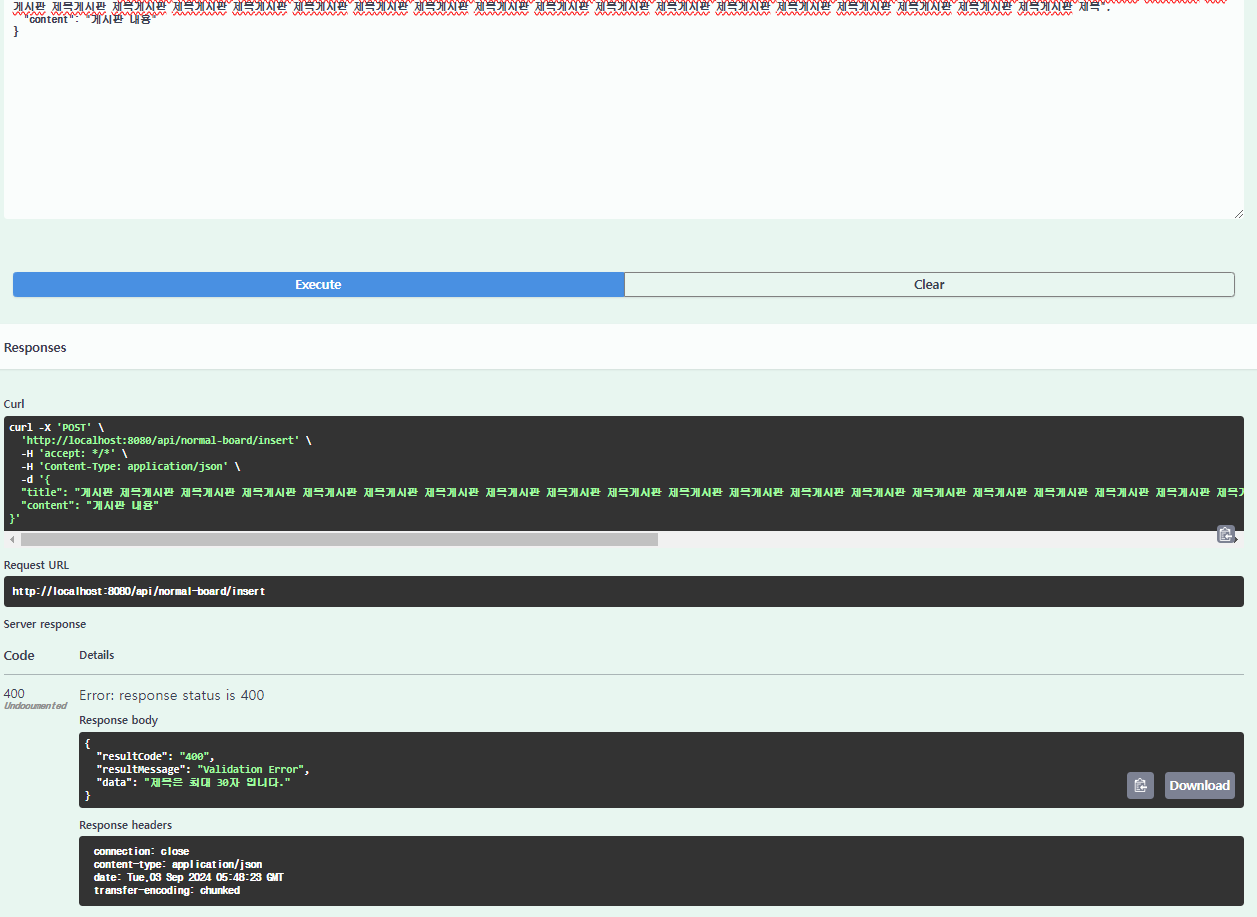Click the "curl -X 'POST'" line
1257x917 pixels.
pyautogui.click(x=57, y=427)
